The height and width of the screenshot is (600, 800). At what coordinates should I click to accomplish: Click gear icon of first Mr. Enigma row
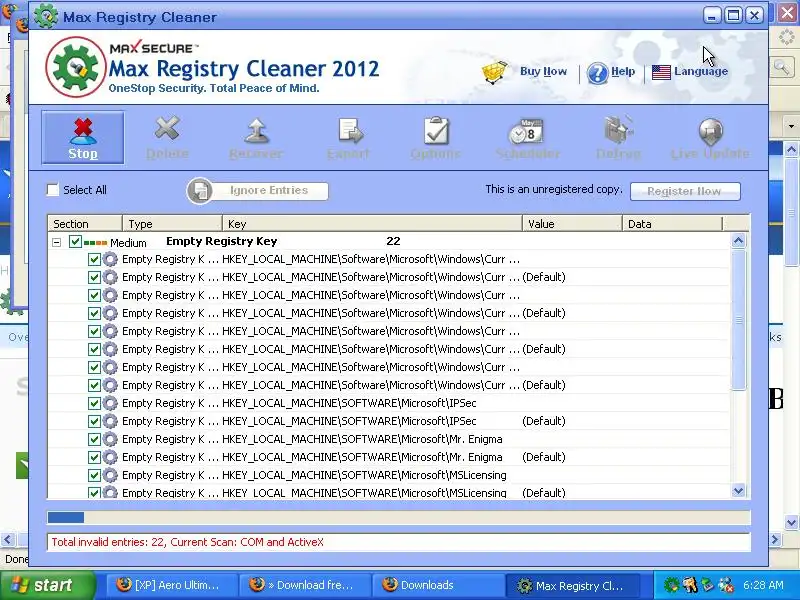tap(110, 439)
